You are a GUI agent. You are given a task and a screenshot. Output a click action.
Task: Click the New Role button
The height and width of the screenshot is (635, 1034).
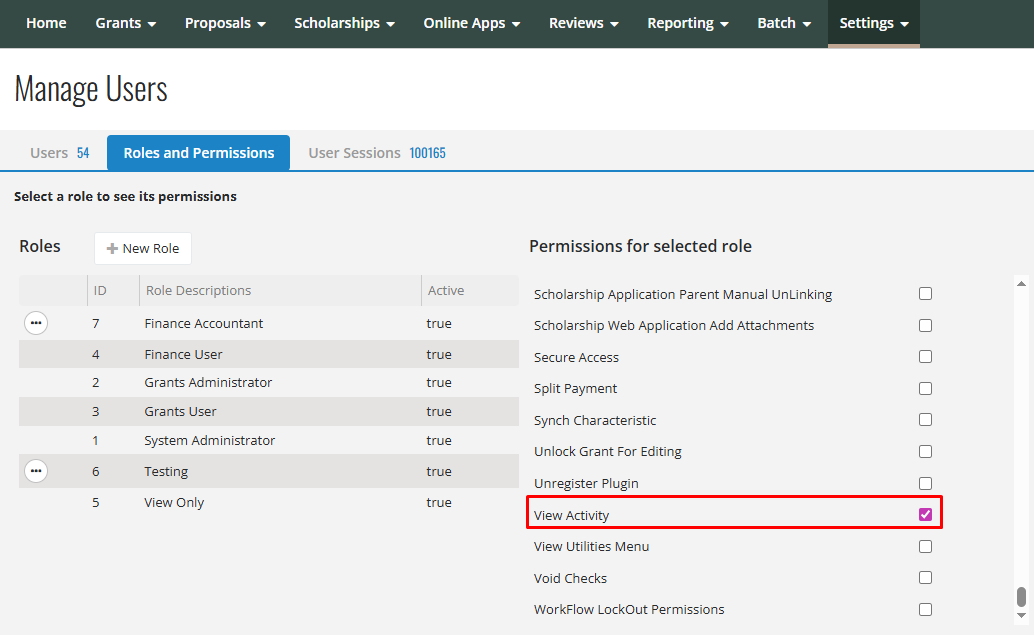click(x=142, y=249)
